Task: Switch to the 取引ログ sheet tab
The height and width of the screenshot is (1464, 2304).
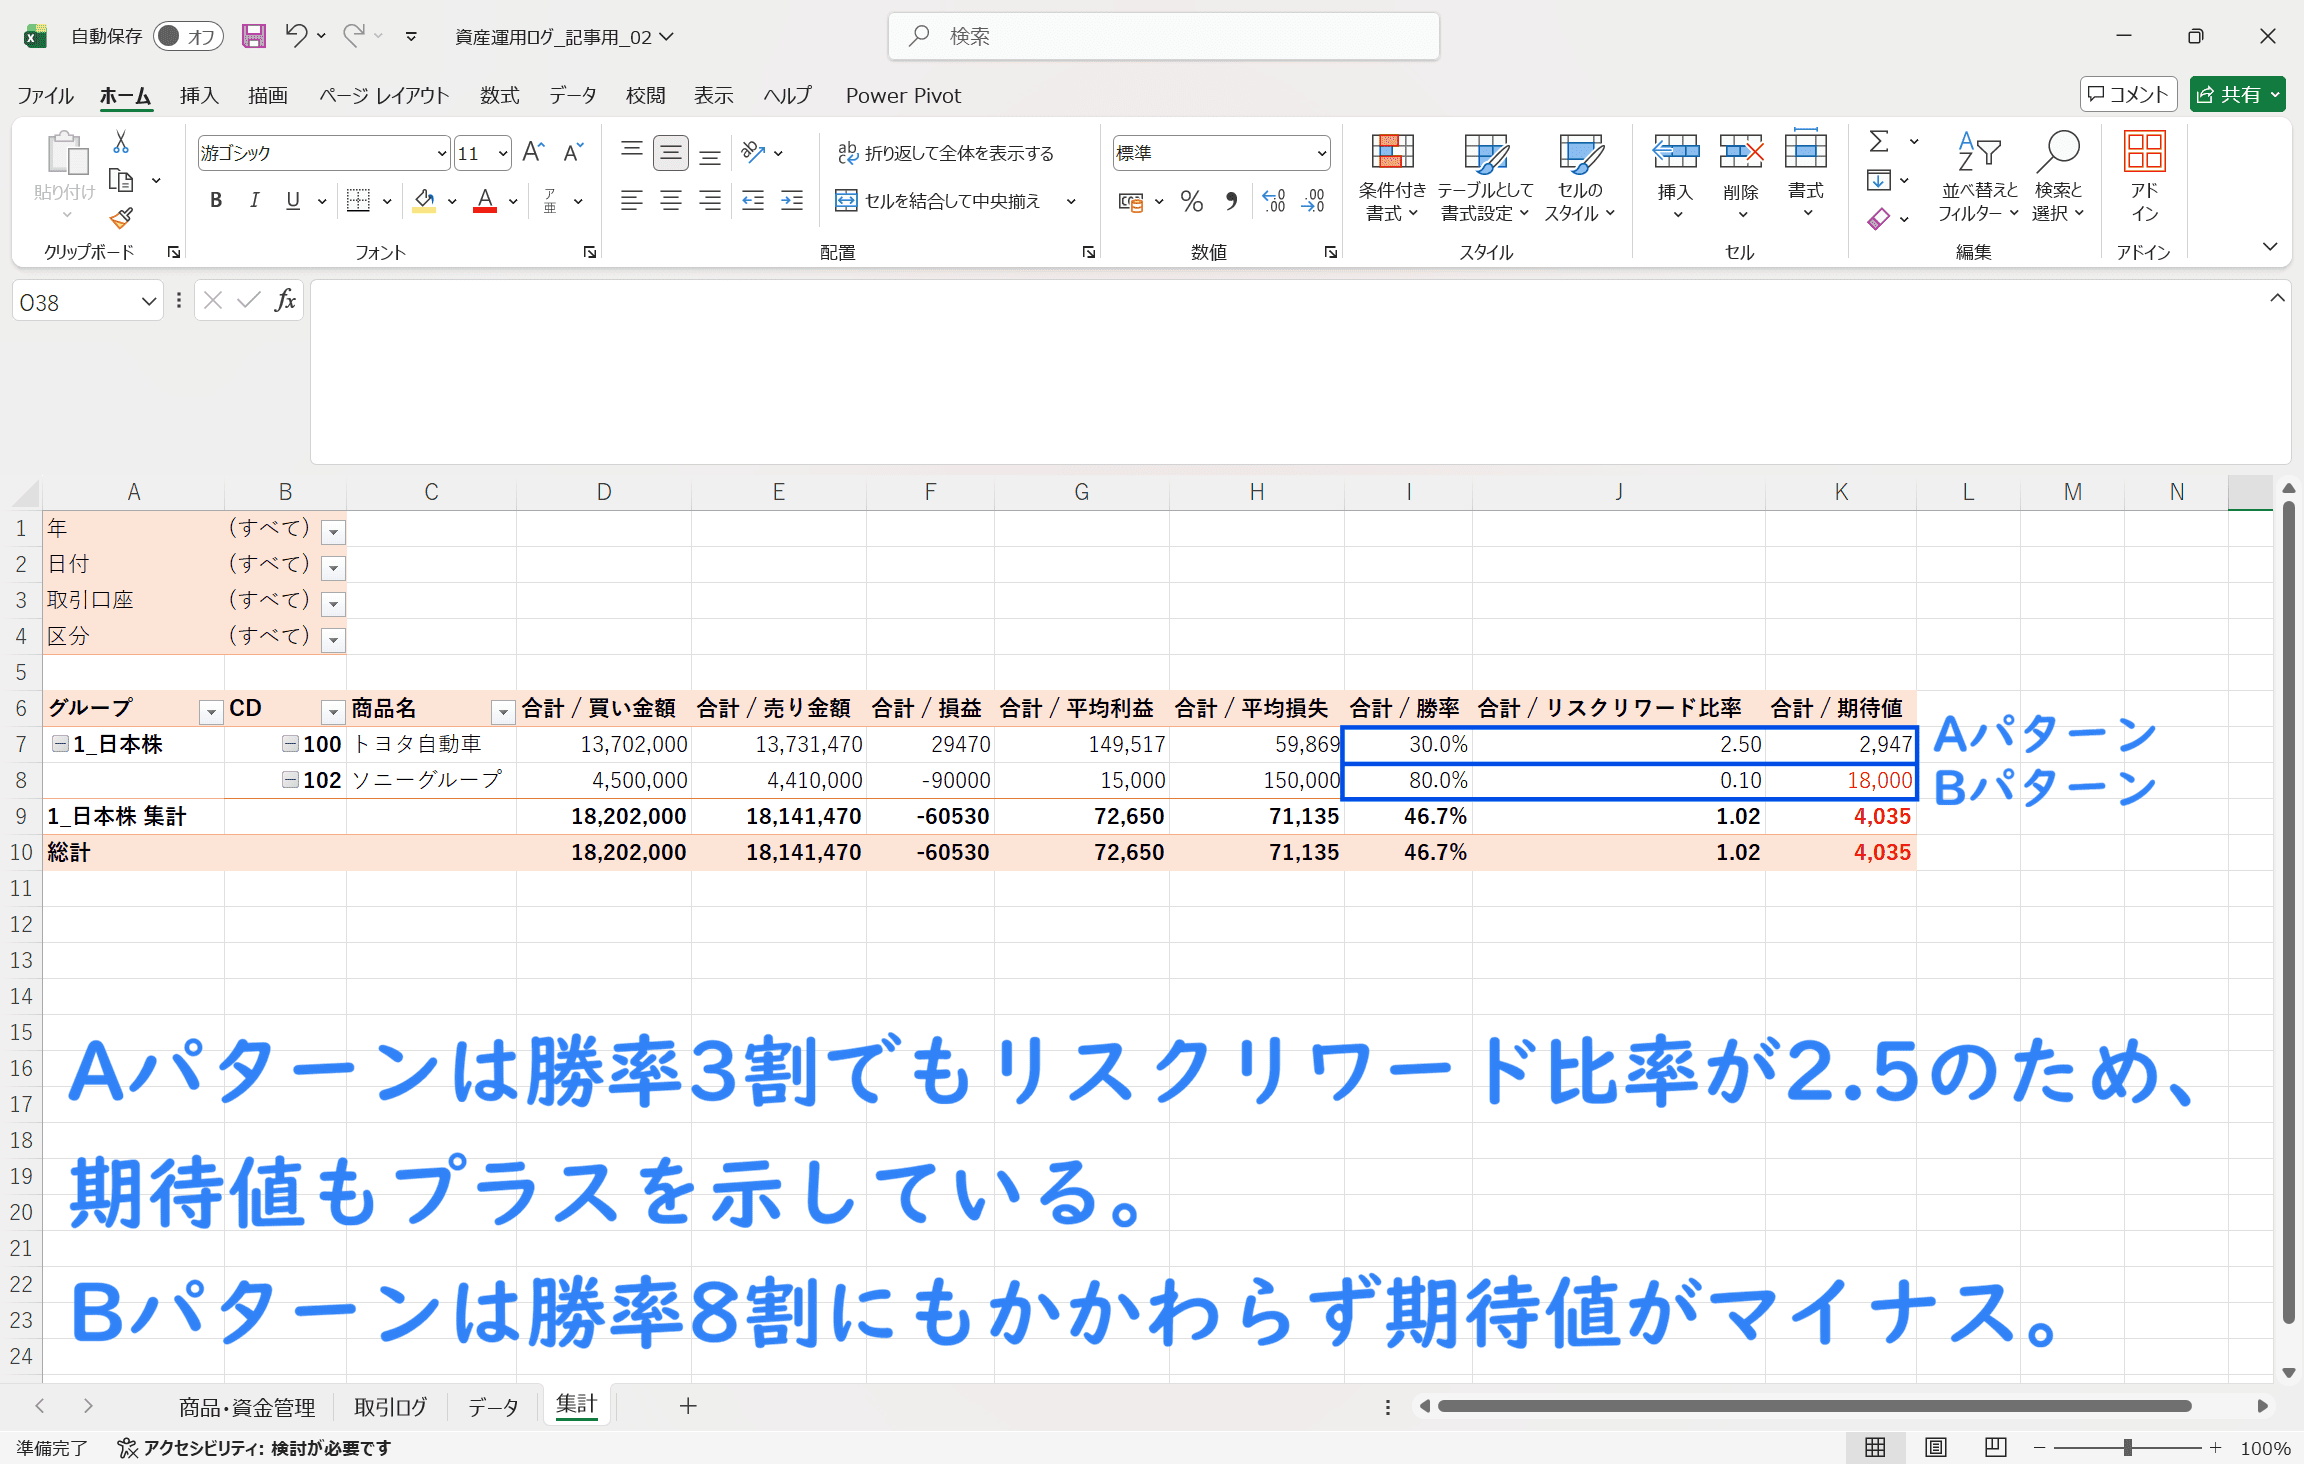Action: (x=390, y=1407)
